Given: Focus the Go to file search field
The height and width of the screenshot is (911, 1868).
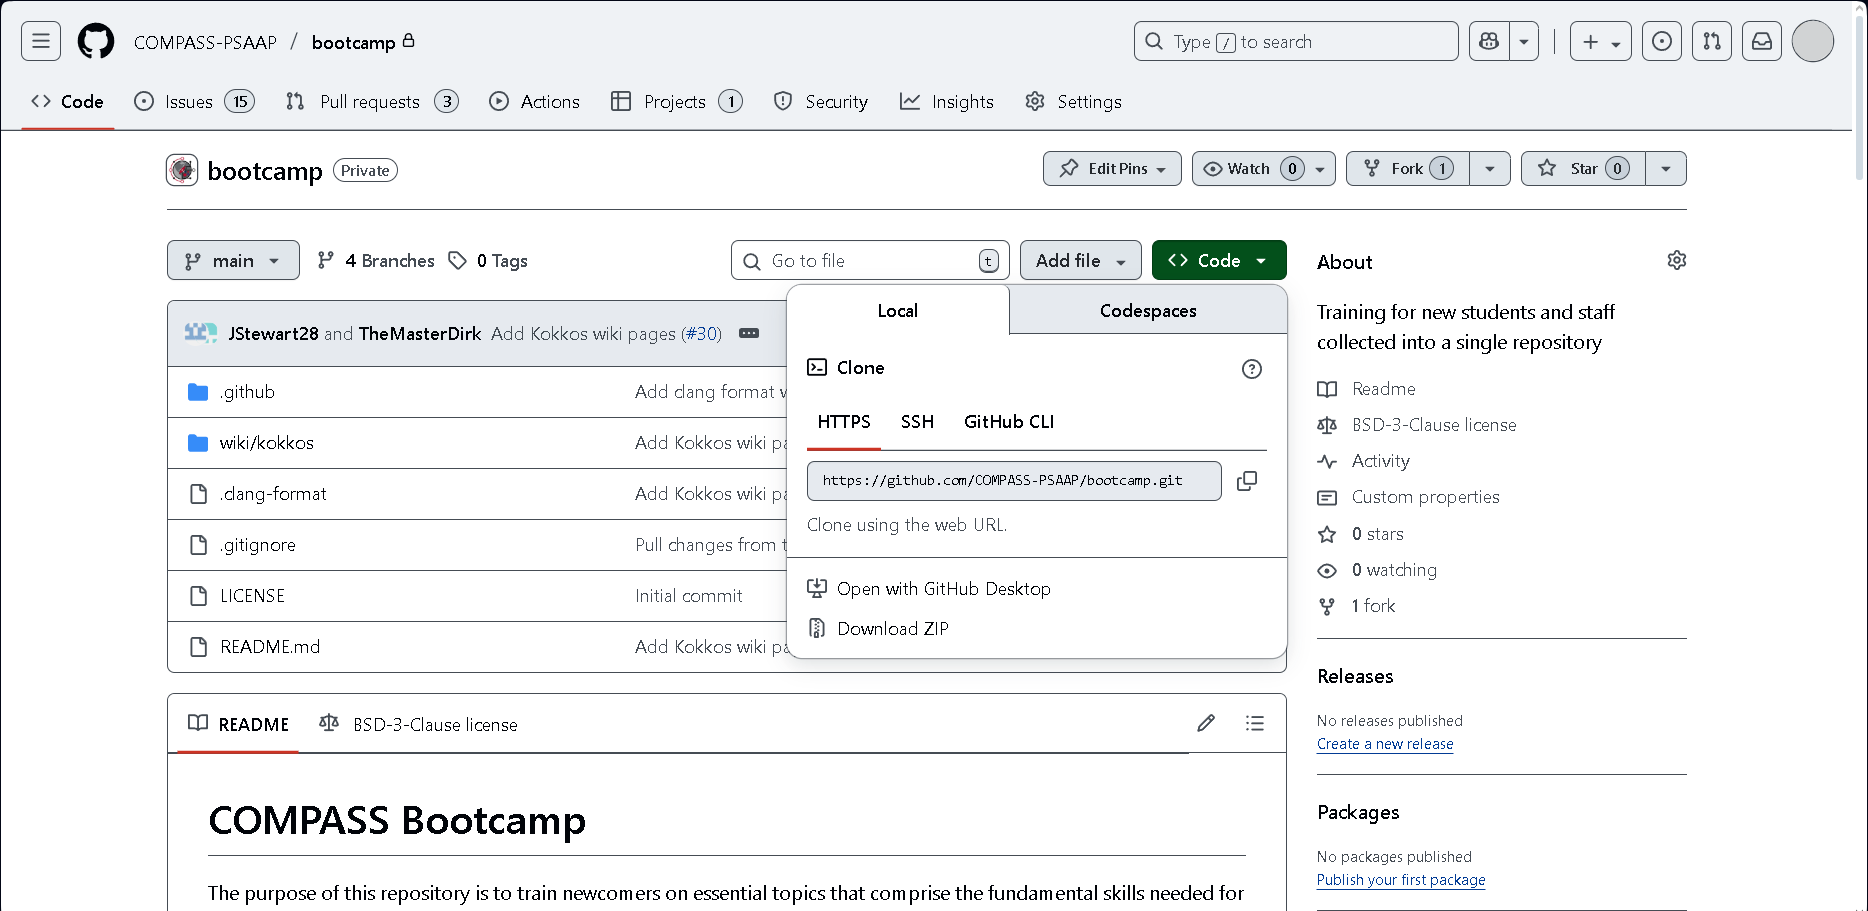Looking at the screenshot, I should (x=870, y=260).
